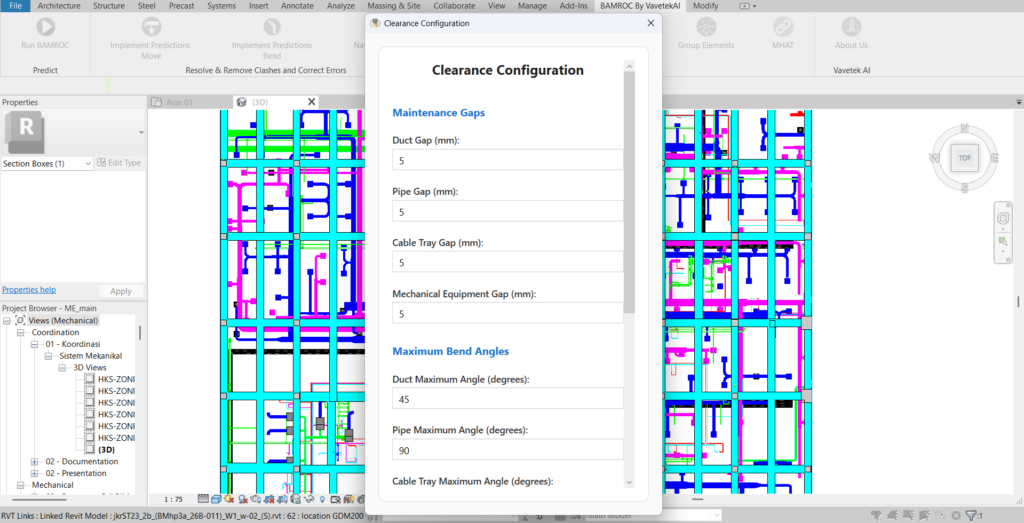Click the Mechanical Equipment Gap field
Screen dimensions: 1024x523
[507, 313]
